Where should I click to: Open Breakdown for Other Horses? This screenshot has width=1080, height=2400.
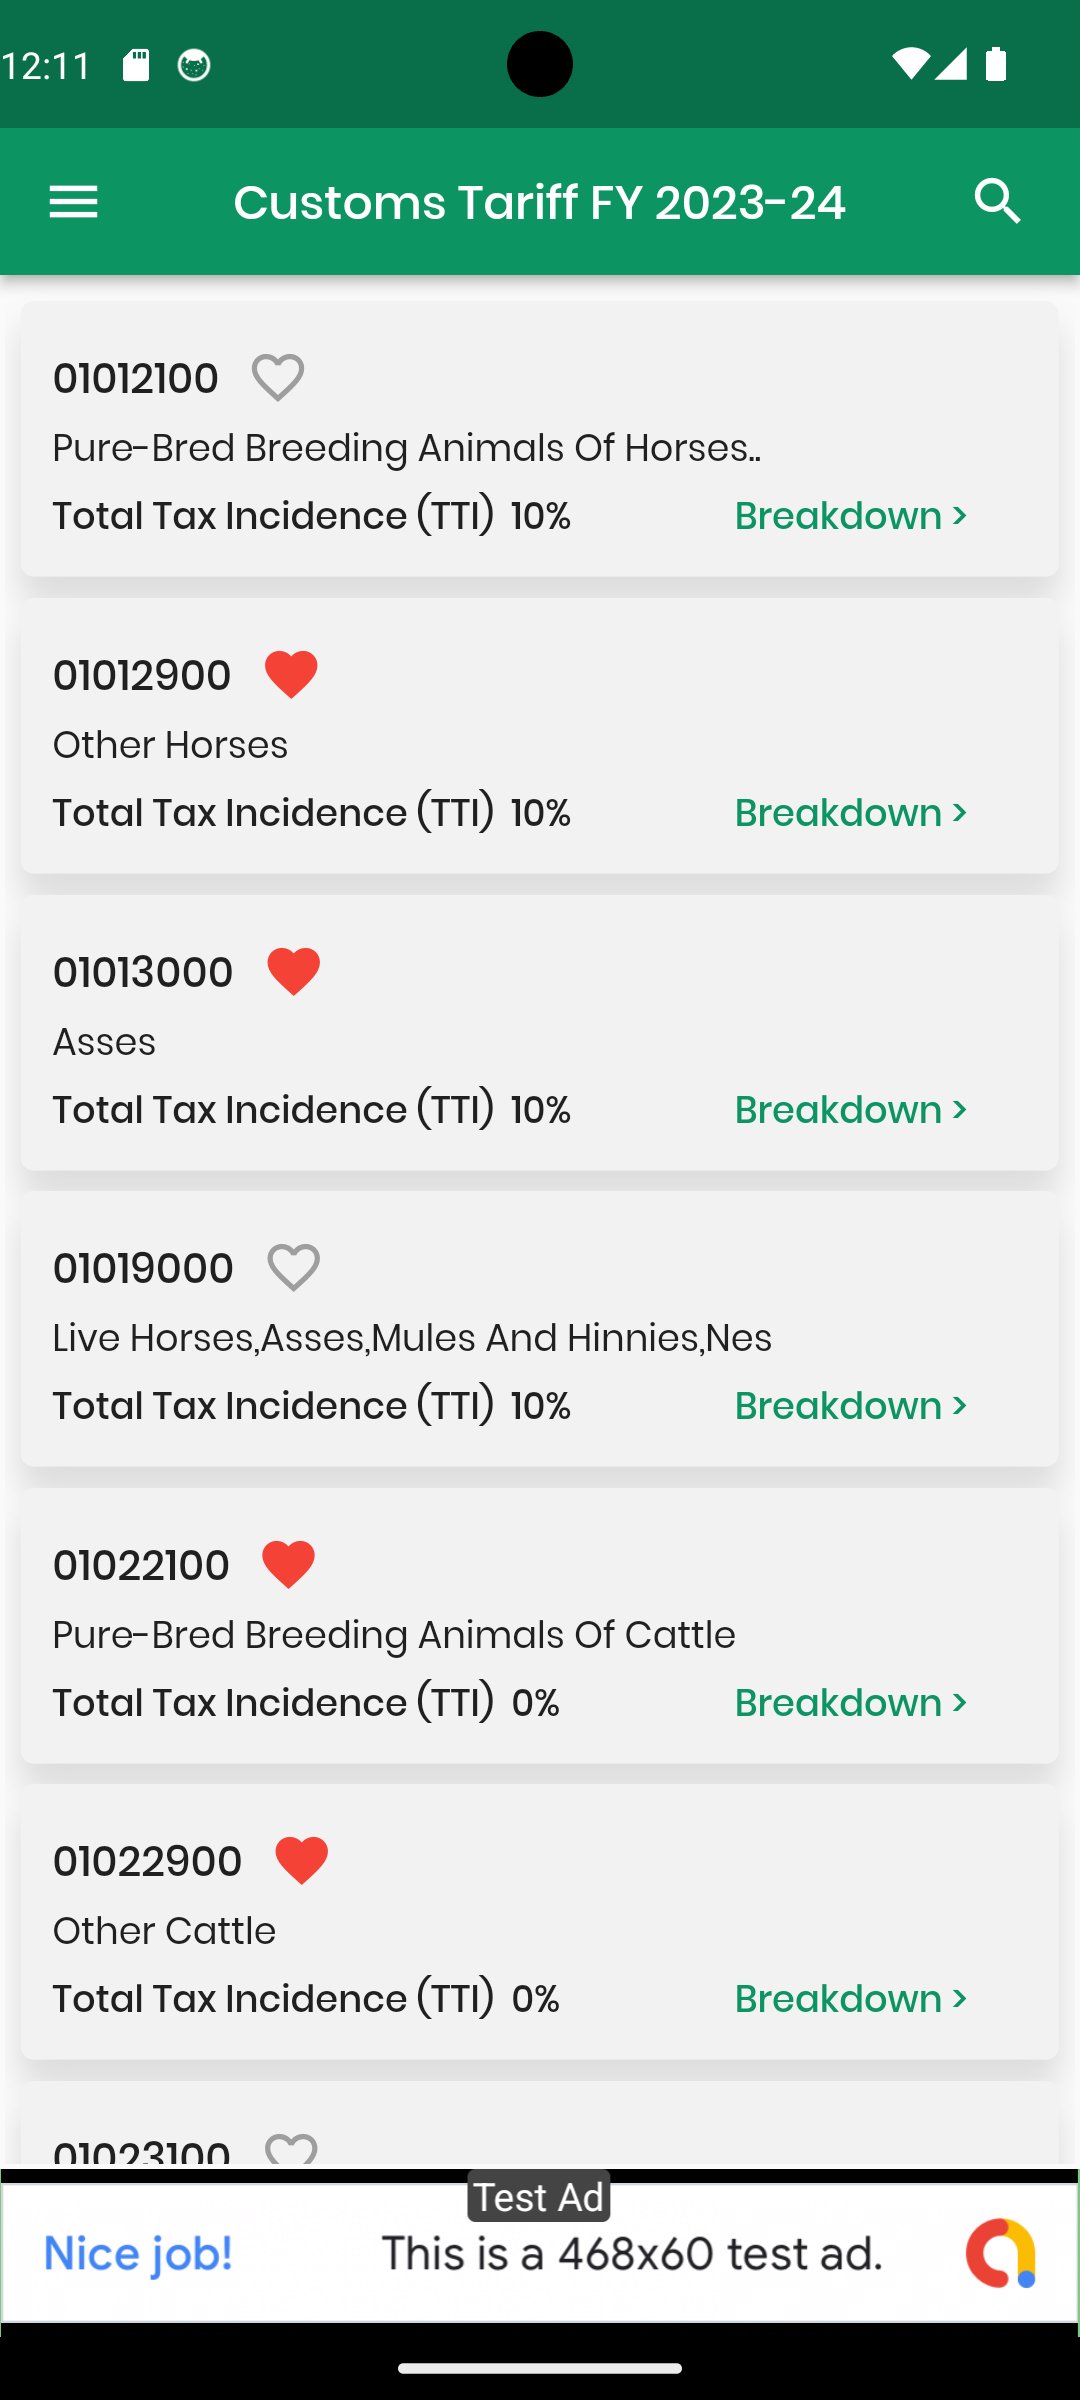850,813
